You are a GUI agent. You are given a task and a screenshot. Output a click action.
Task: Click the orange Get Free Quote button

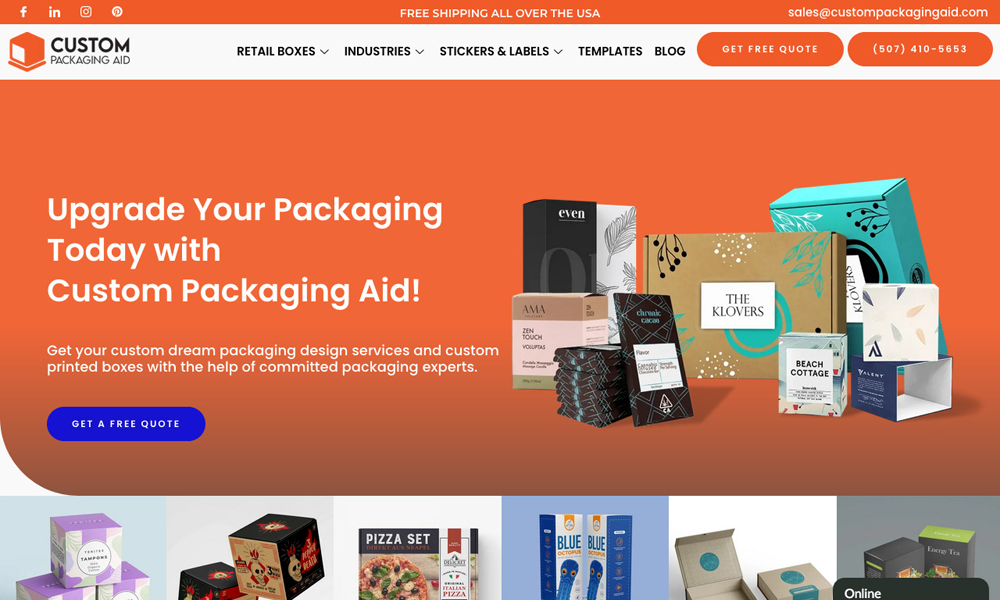pos(770,49)
